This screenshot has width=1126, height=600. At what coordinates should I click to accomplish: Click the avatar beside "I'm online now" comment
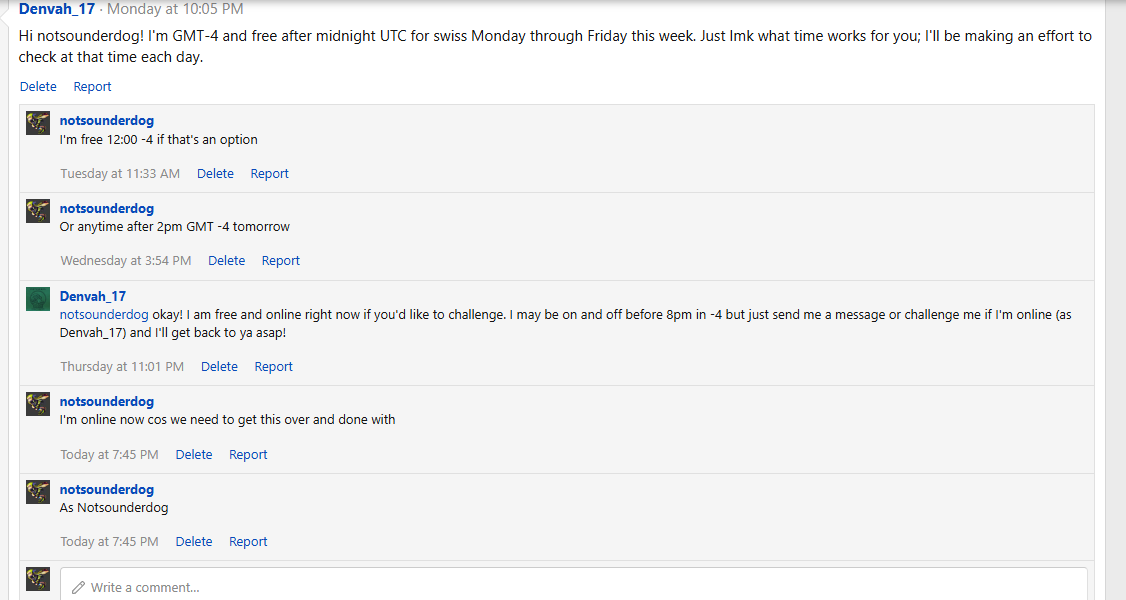38,404
